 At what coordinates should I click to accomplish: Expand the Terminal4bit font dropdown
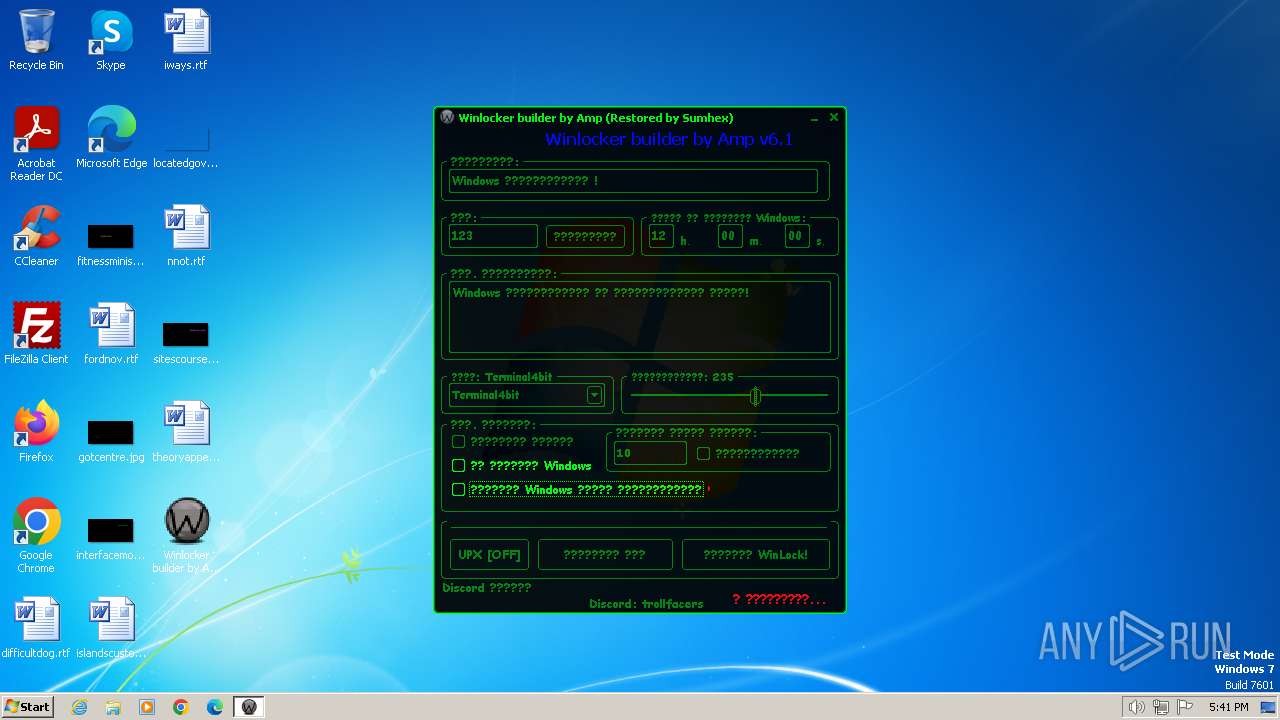pos(594,395)
